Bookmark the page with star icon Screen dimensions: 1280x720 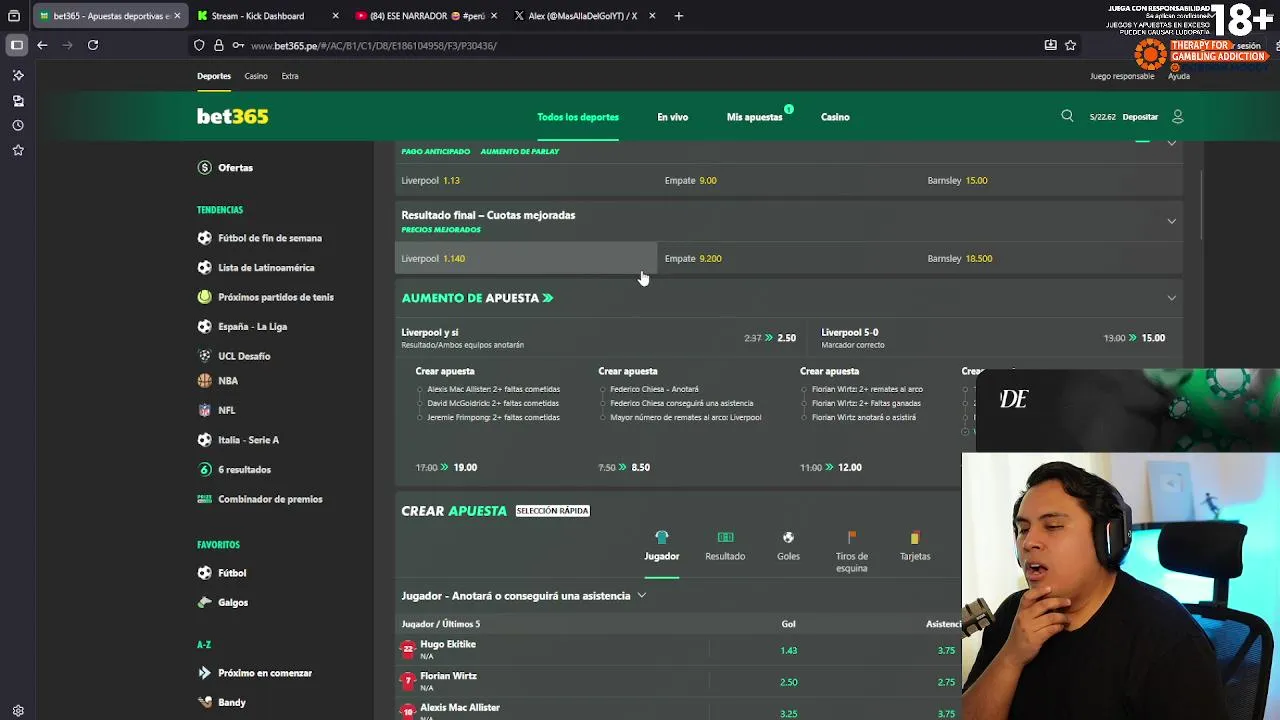point(1071,45)
